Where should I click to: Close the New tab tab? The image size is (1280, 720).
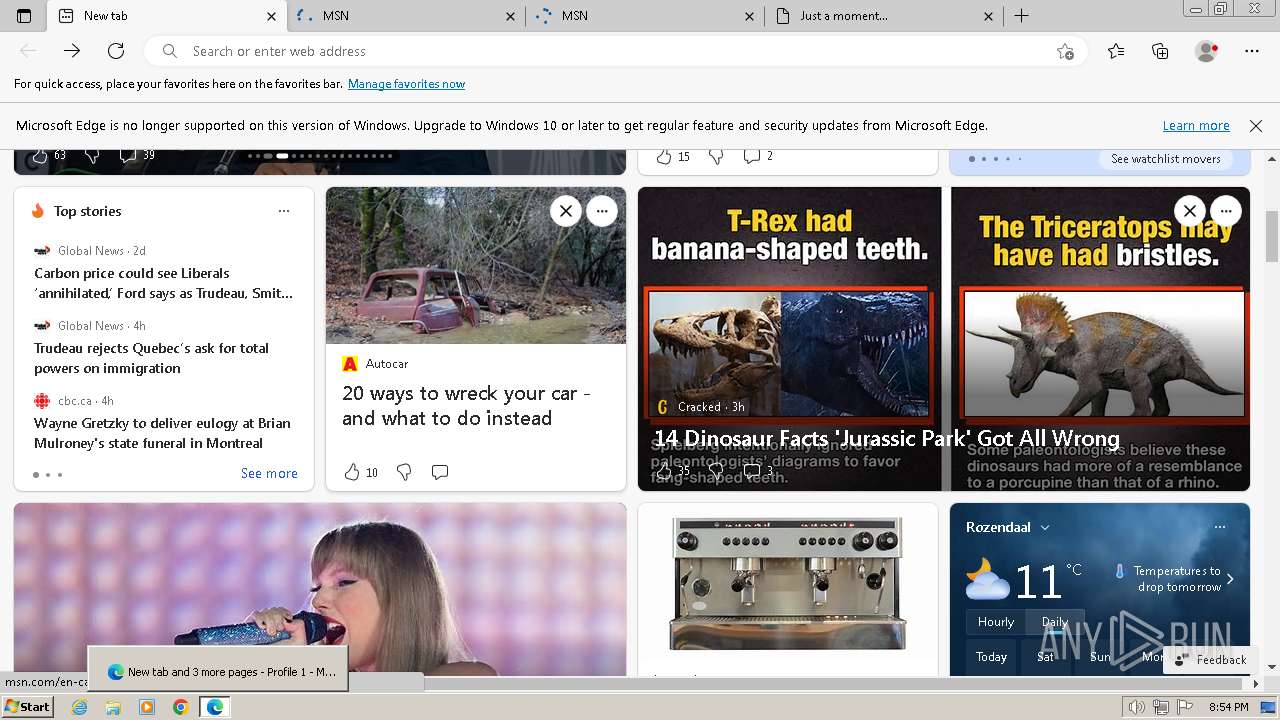pyautogui.click(x=271, y=16)
